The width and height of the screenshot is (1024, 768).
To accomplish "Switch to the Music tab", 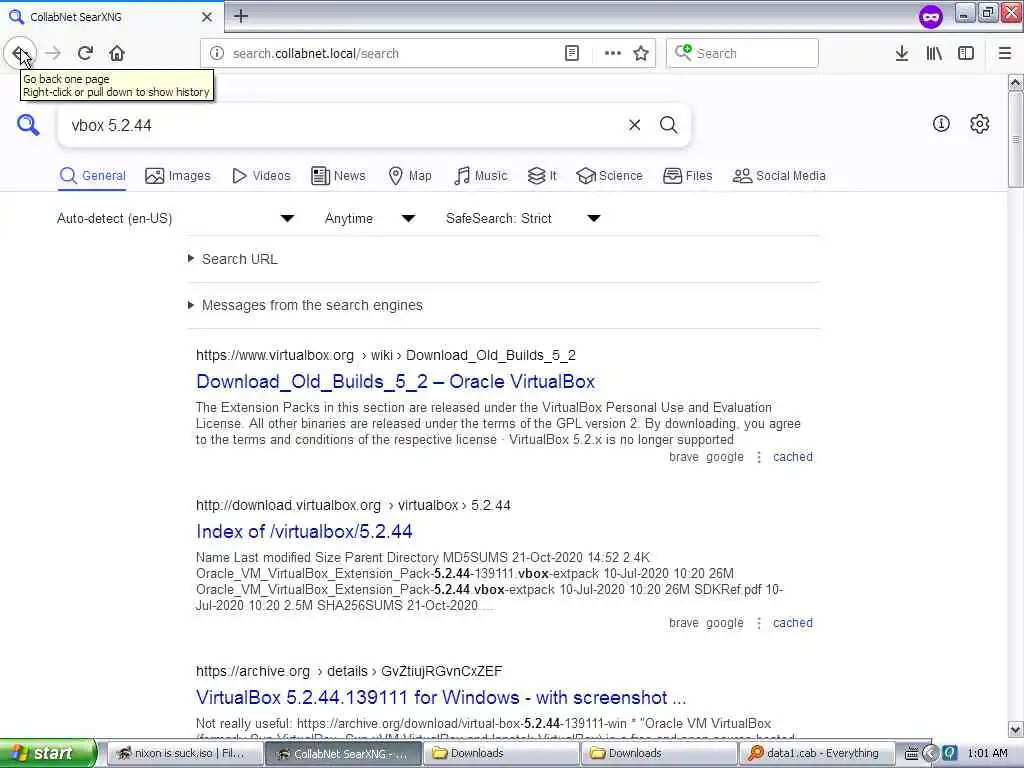I will coord(480,176).
